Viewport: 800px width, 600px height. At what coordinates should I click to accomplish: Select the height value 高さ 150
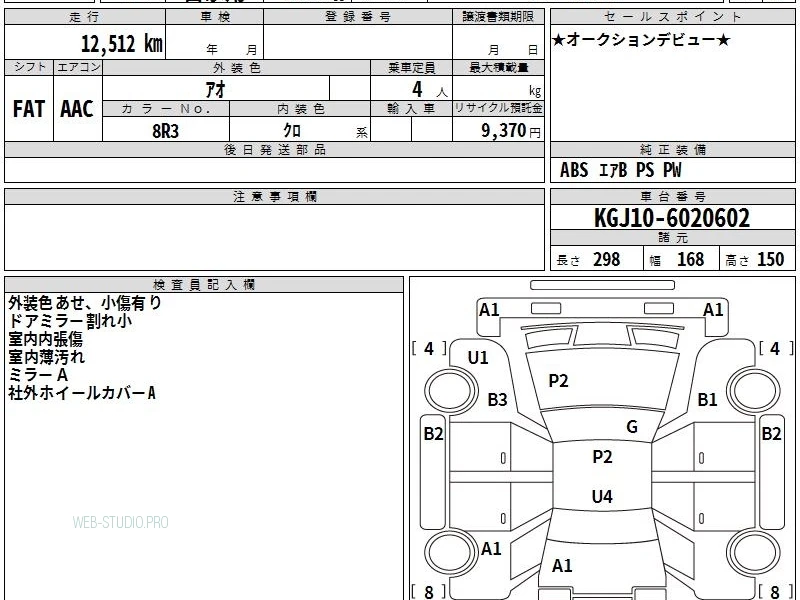(x=755, y=260)
